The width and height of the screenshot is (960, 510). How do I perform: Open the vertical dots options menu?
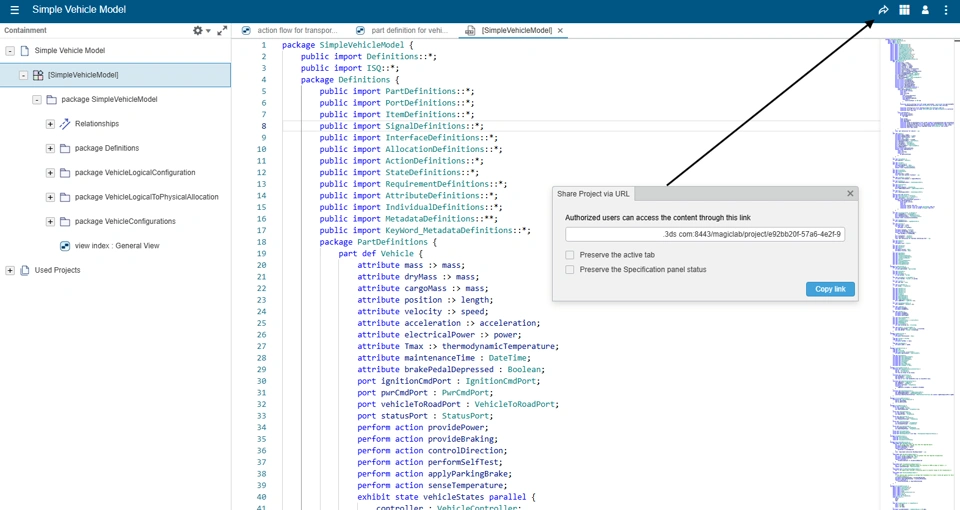click(x=946, y=10)
